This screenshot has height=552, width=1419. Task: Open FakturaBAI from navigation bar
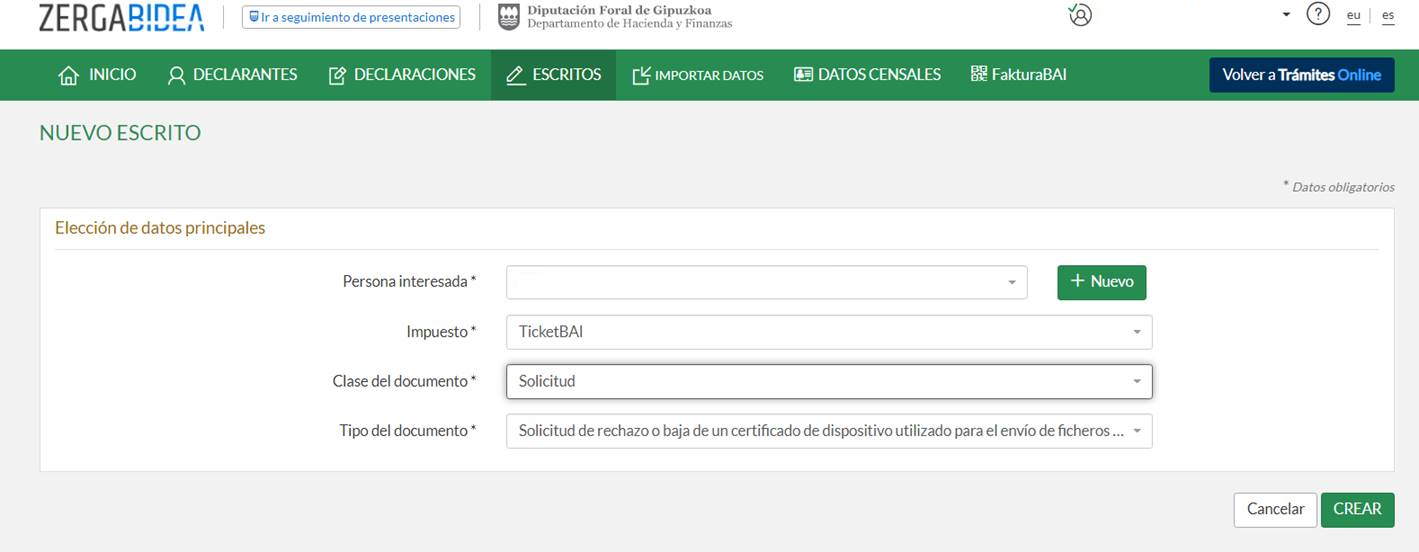pos(1018,75)
